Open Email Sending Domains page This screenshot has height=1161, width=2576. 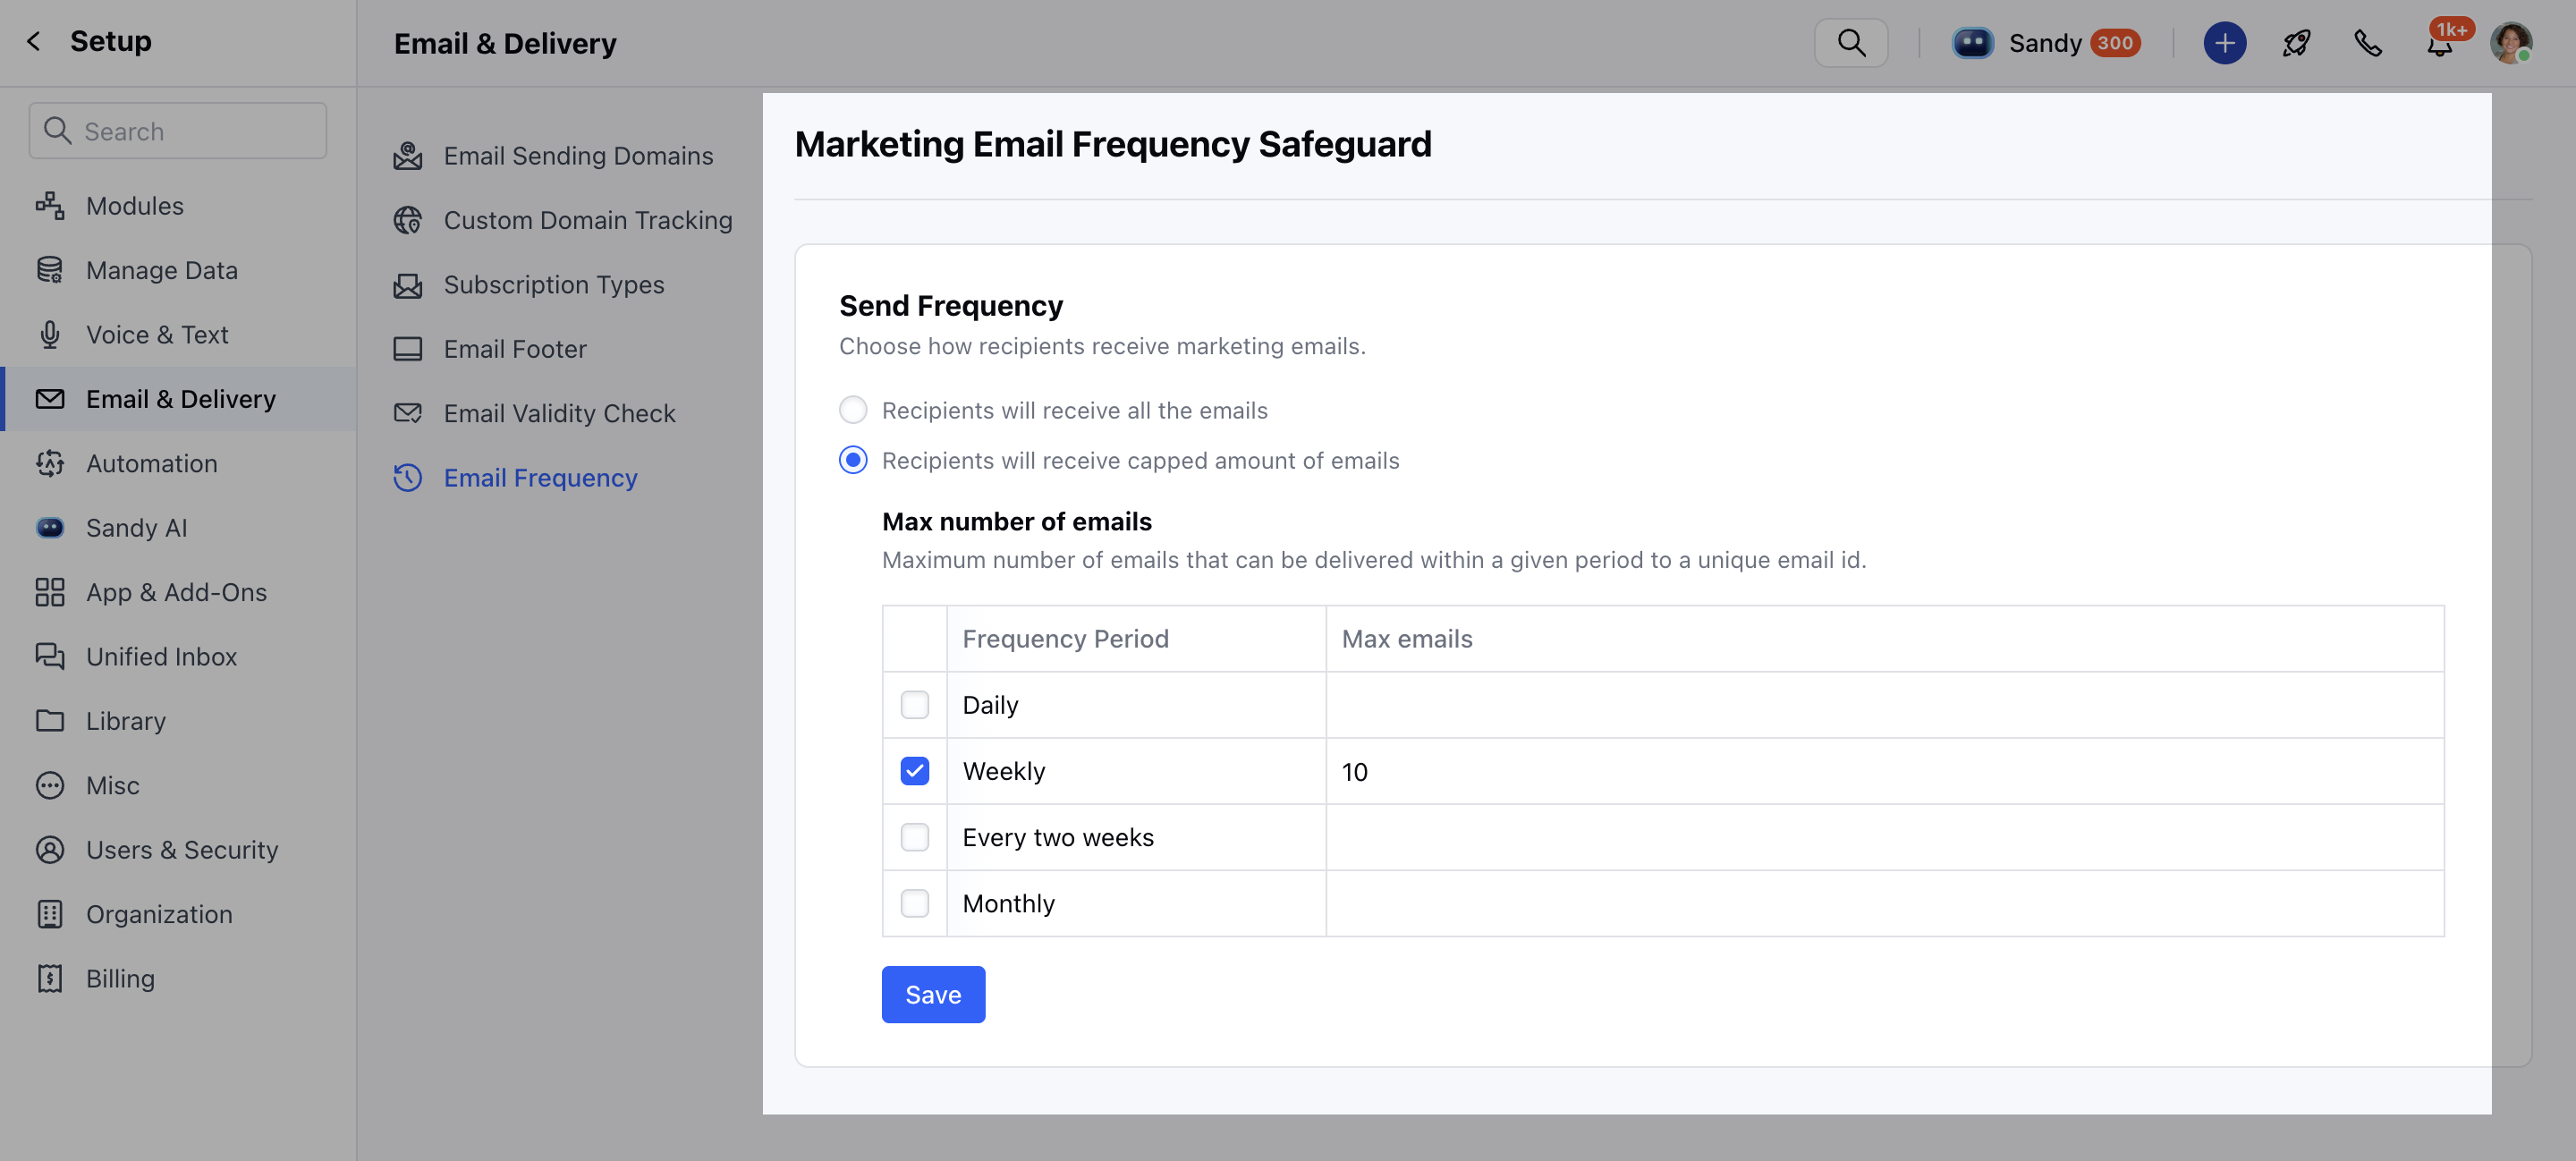[x=578, y=156]
